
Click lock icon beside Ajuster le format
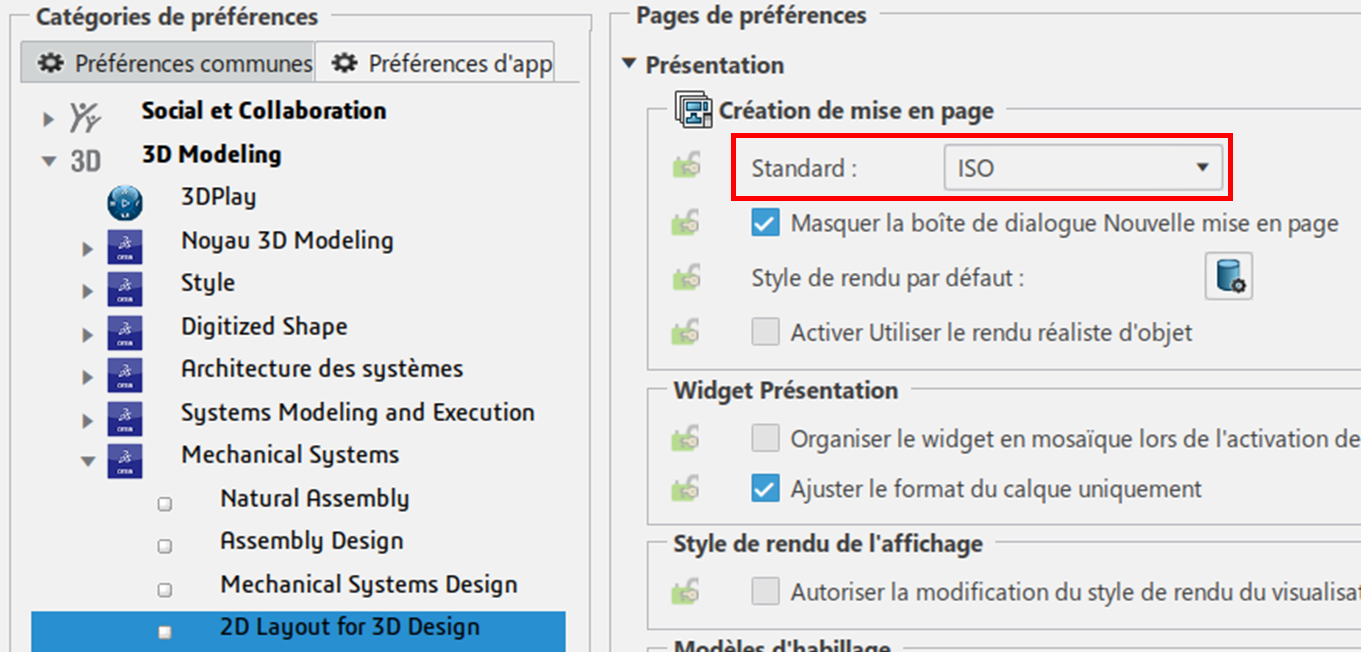(x=686, y=489)
